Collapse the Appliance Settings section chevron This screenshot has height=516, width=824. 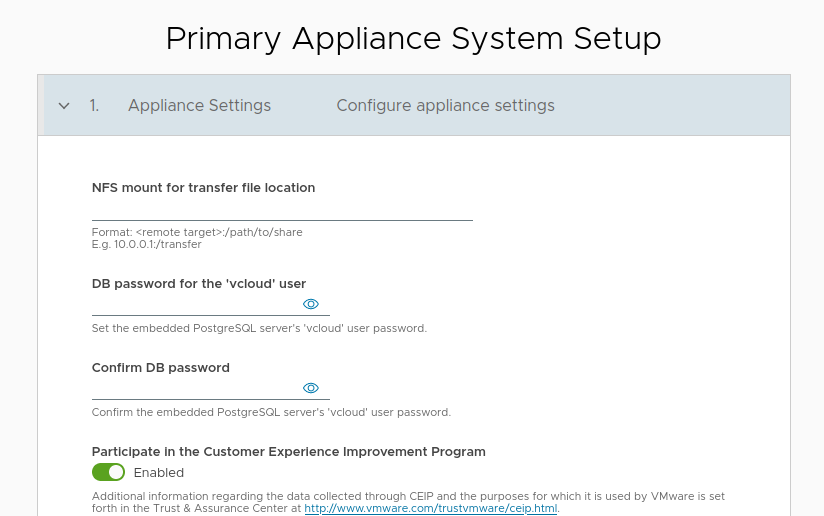click(x=64, y=106)
